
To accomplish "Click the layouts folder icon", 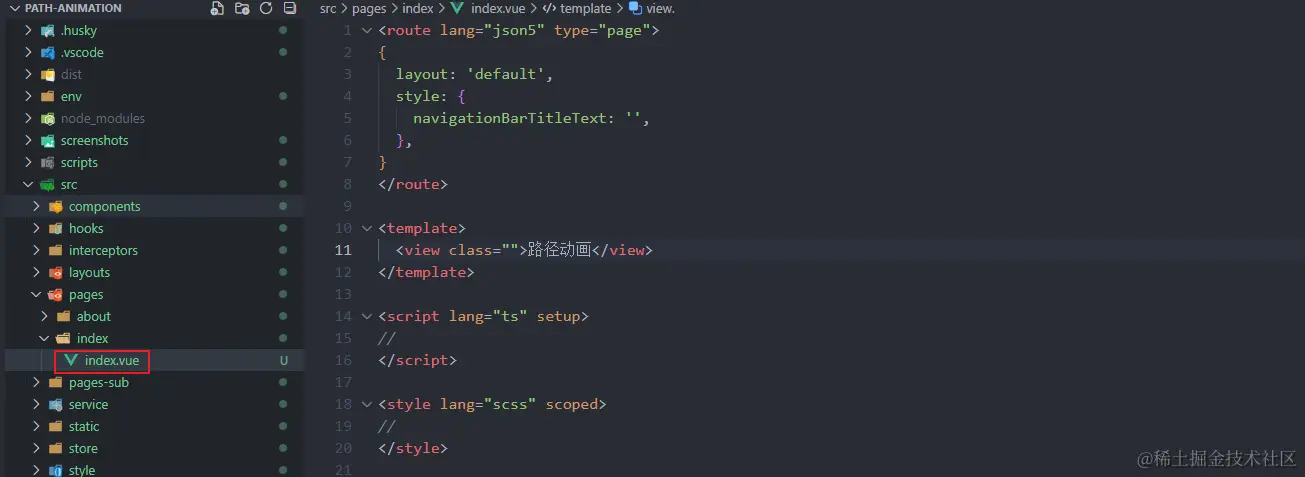I will tap(55, 272).
